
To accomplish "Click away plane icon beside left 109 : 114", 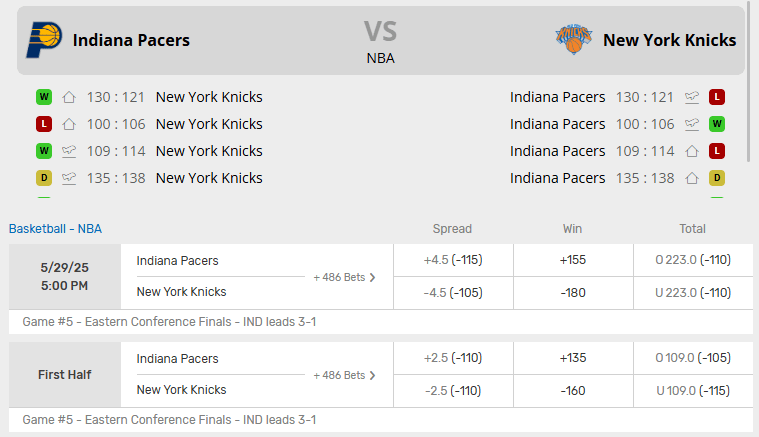I will pyautogui.click(x=69, y=151).
